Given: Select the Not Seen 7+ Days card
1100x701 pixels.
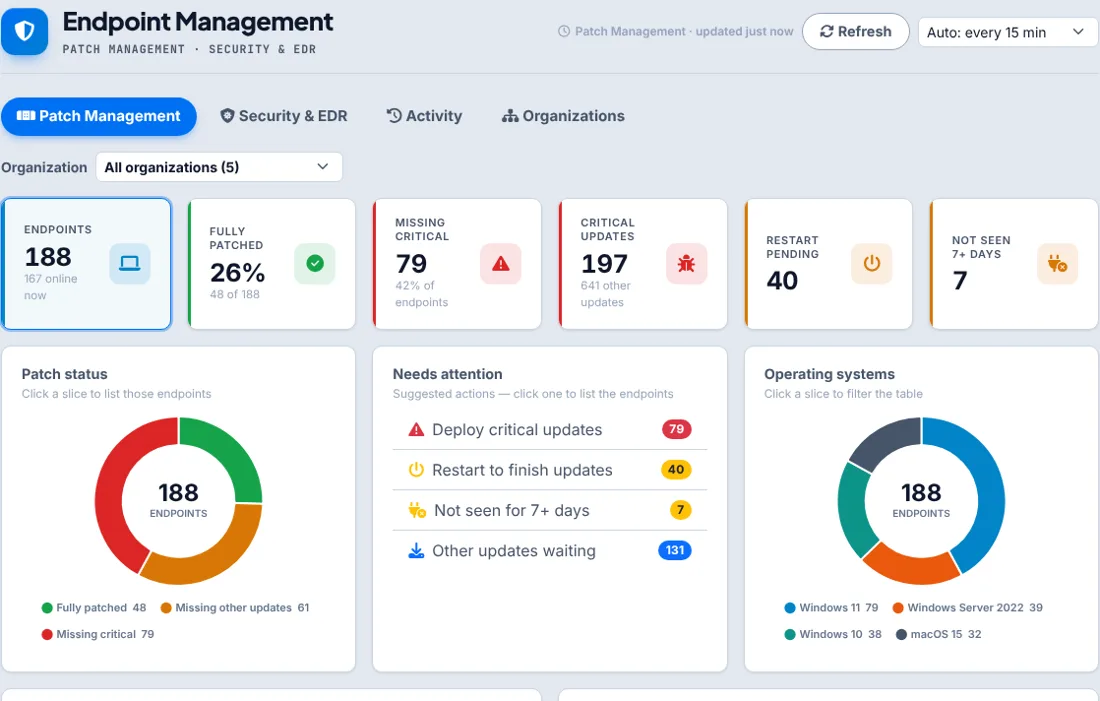Looking at the screenshot, I should [1014, 264].
